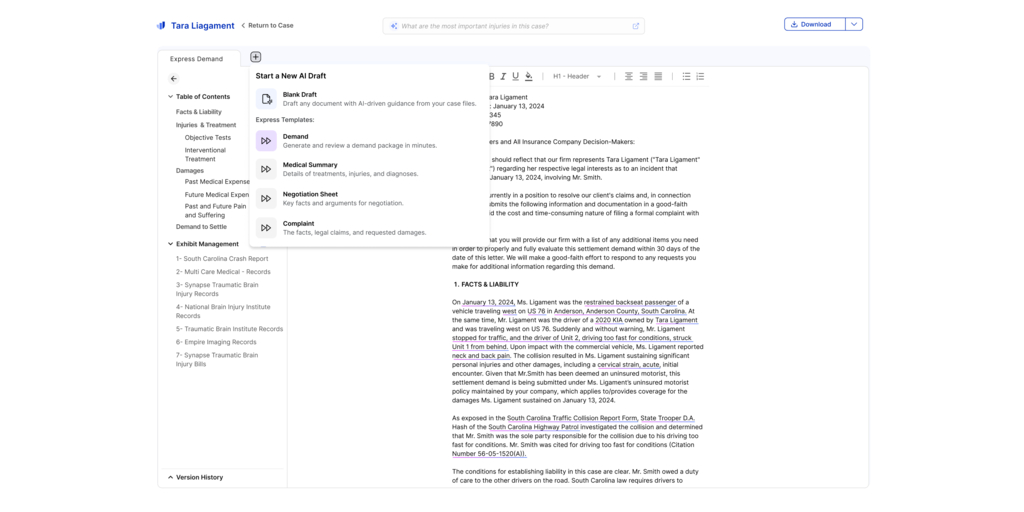The height and width of the screenshot is (512, 1024).
Task: Insert a bulleted list
Action: pos(686,76)
